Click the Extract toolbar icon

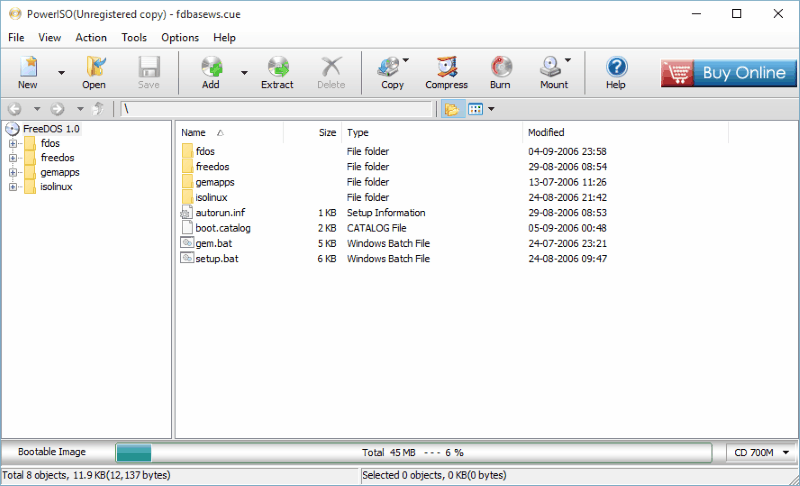coord(278,72)
